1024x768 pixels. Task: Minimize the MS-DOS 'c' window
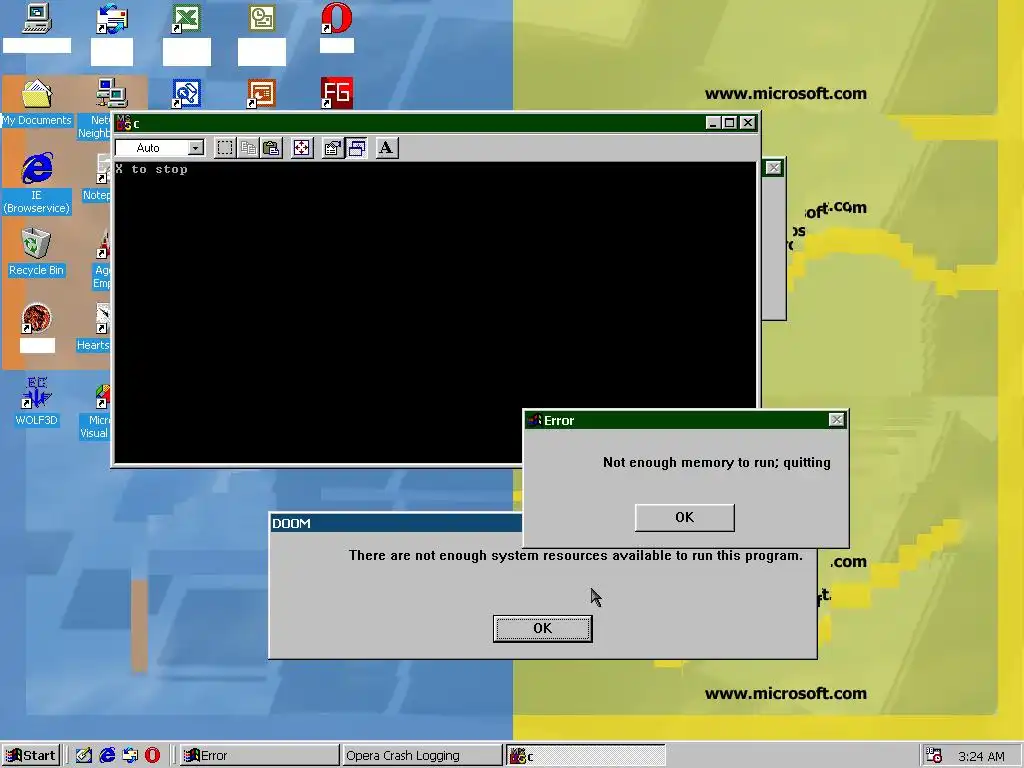coord(713,123)
